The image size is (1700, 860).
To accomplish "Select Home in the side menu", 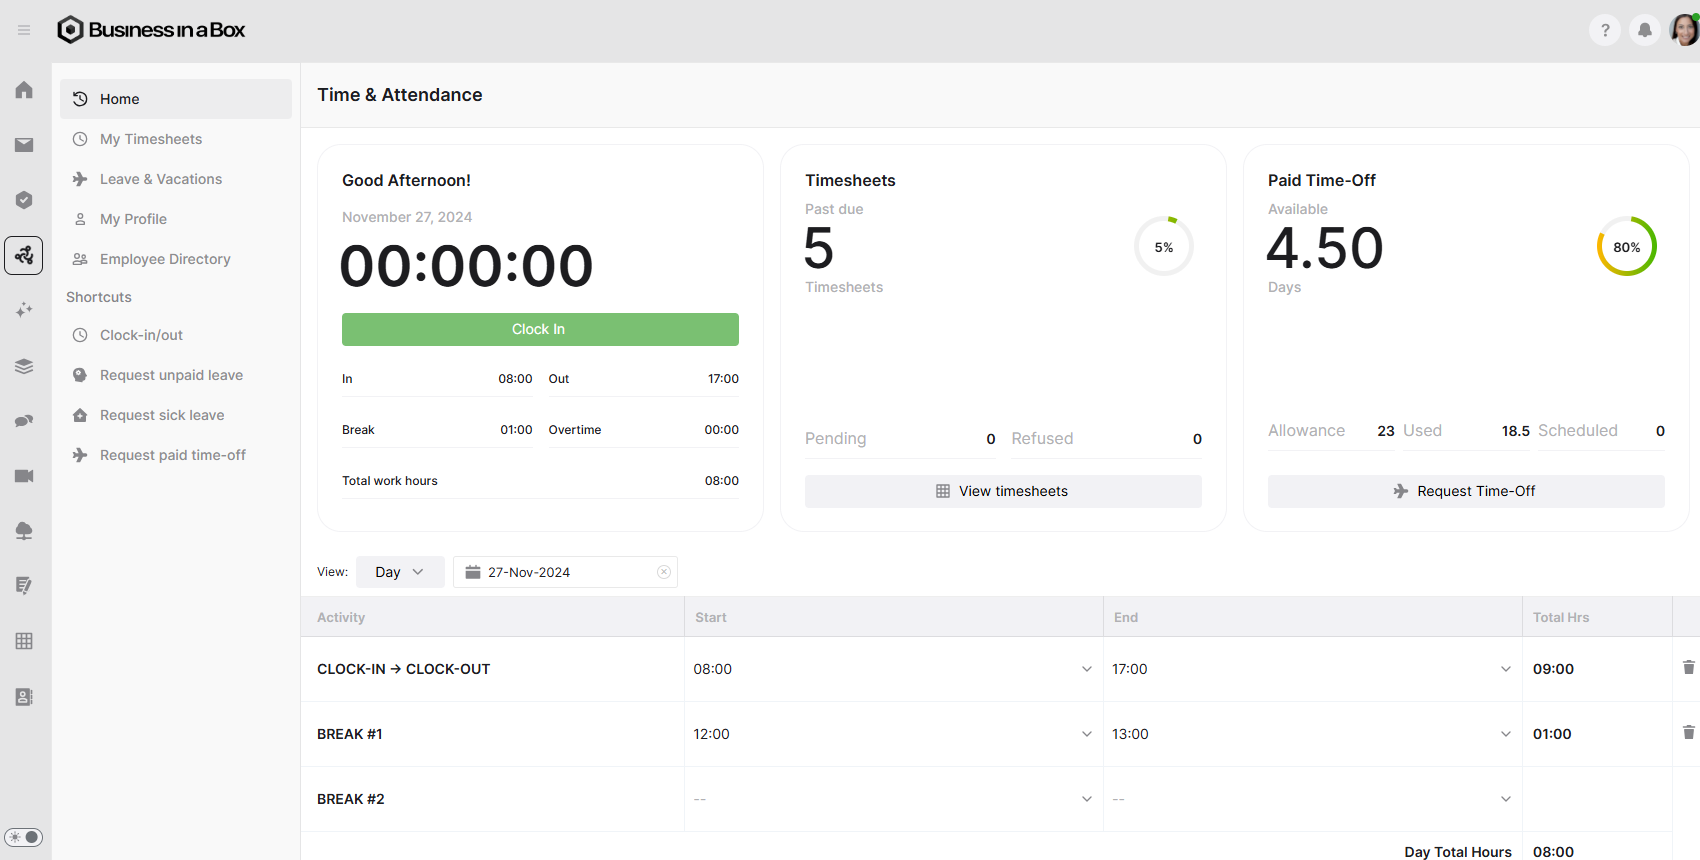I will (176, 99).
